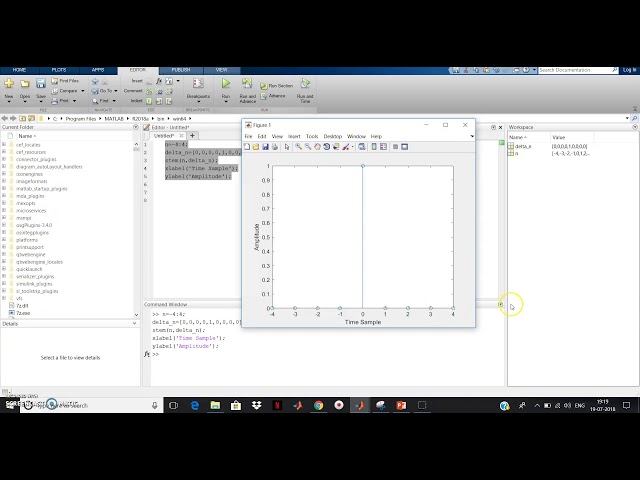Open the Compare dropdown arrow
The image size is (640, 480).
tap(83, 91)
